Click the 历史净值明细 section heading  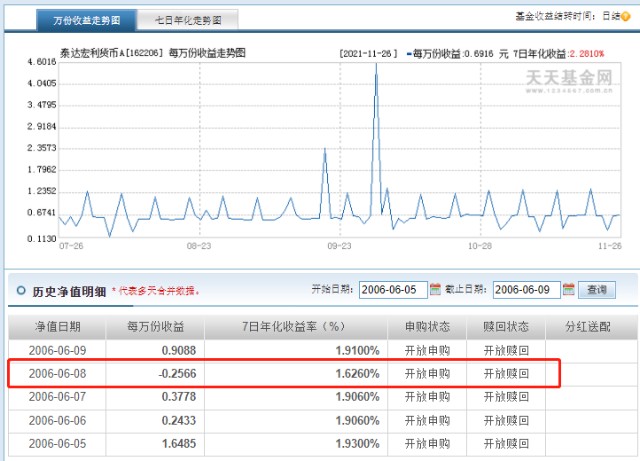(x=69, y=292)
